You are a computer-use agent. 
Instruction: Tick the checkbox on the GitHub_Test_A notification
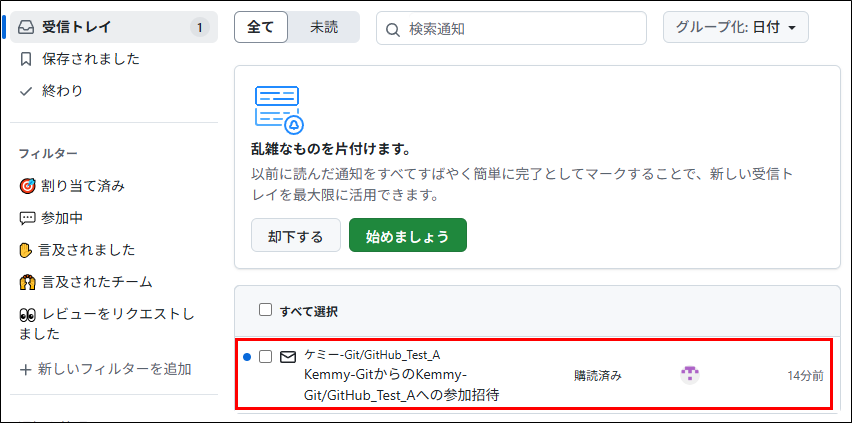click(265, 357)
